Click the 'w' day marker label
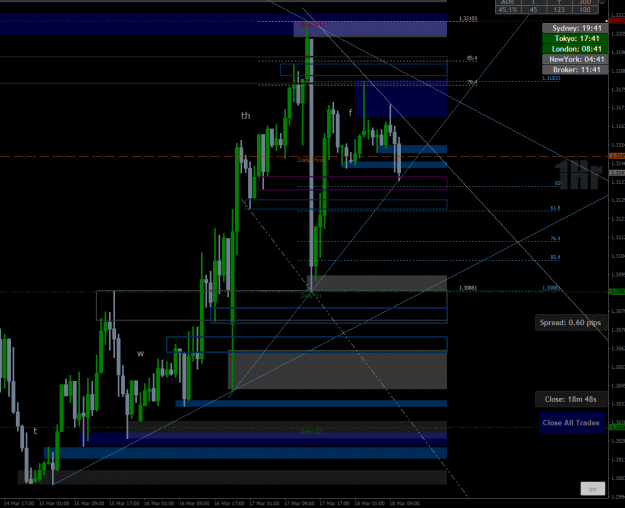625x508 pixels. [x=140, y=353]
